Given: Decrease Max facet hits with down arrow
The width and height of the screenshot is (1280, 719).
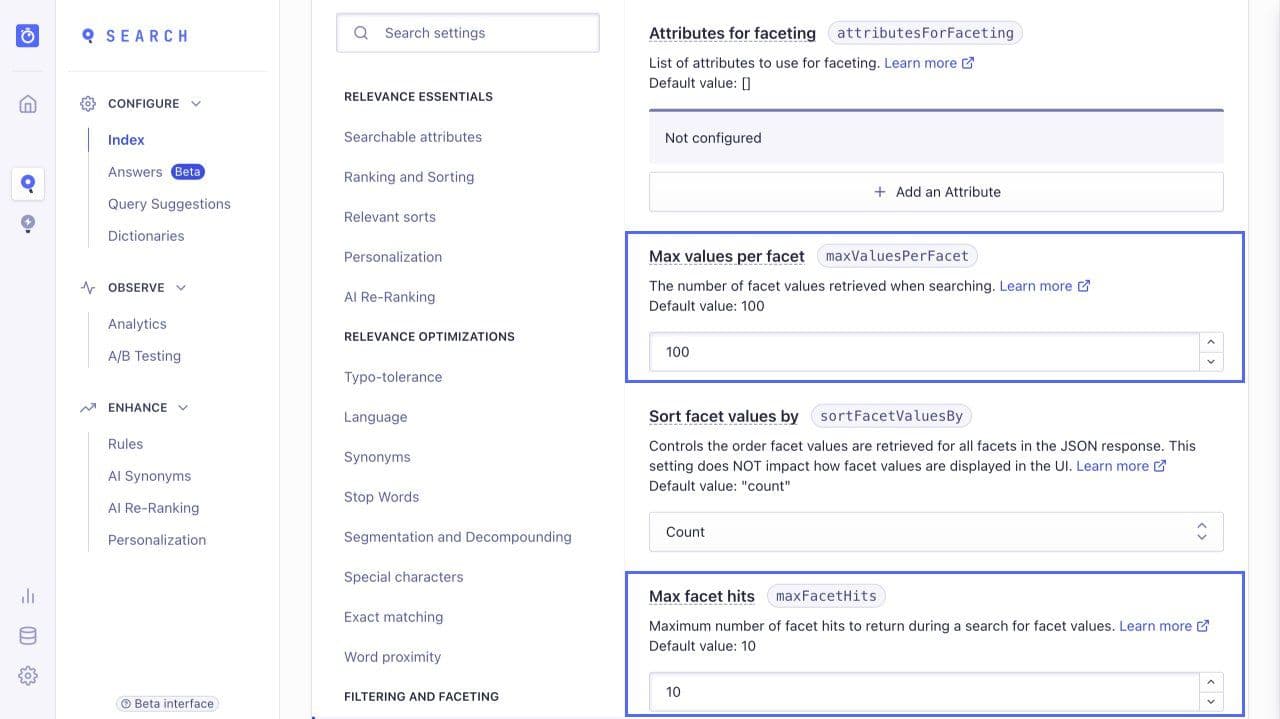Looking at the screenshot, I should (x=1211, y=701).
